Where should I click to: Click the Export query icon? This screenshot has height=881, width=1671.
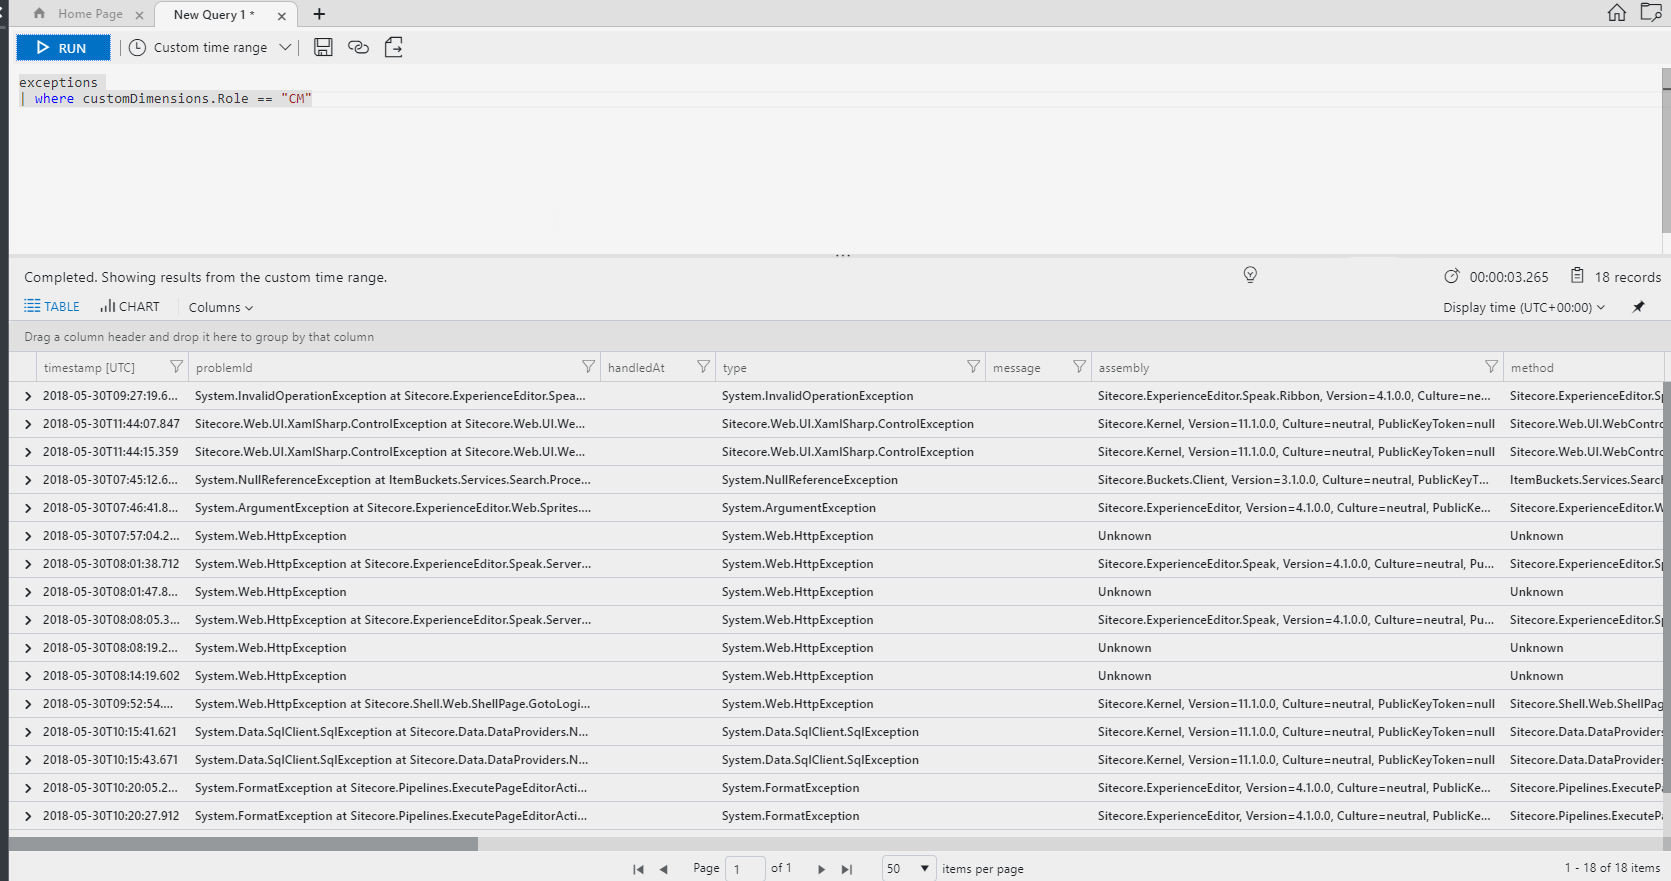point(394,47)
